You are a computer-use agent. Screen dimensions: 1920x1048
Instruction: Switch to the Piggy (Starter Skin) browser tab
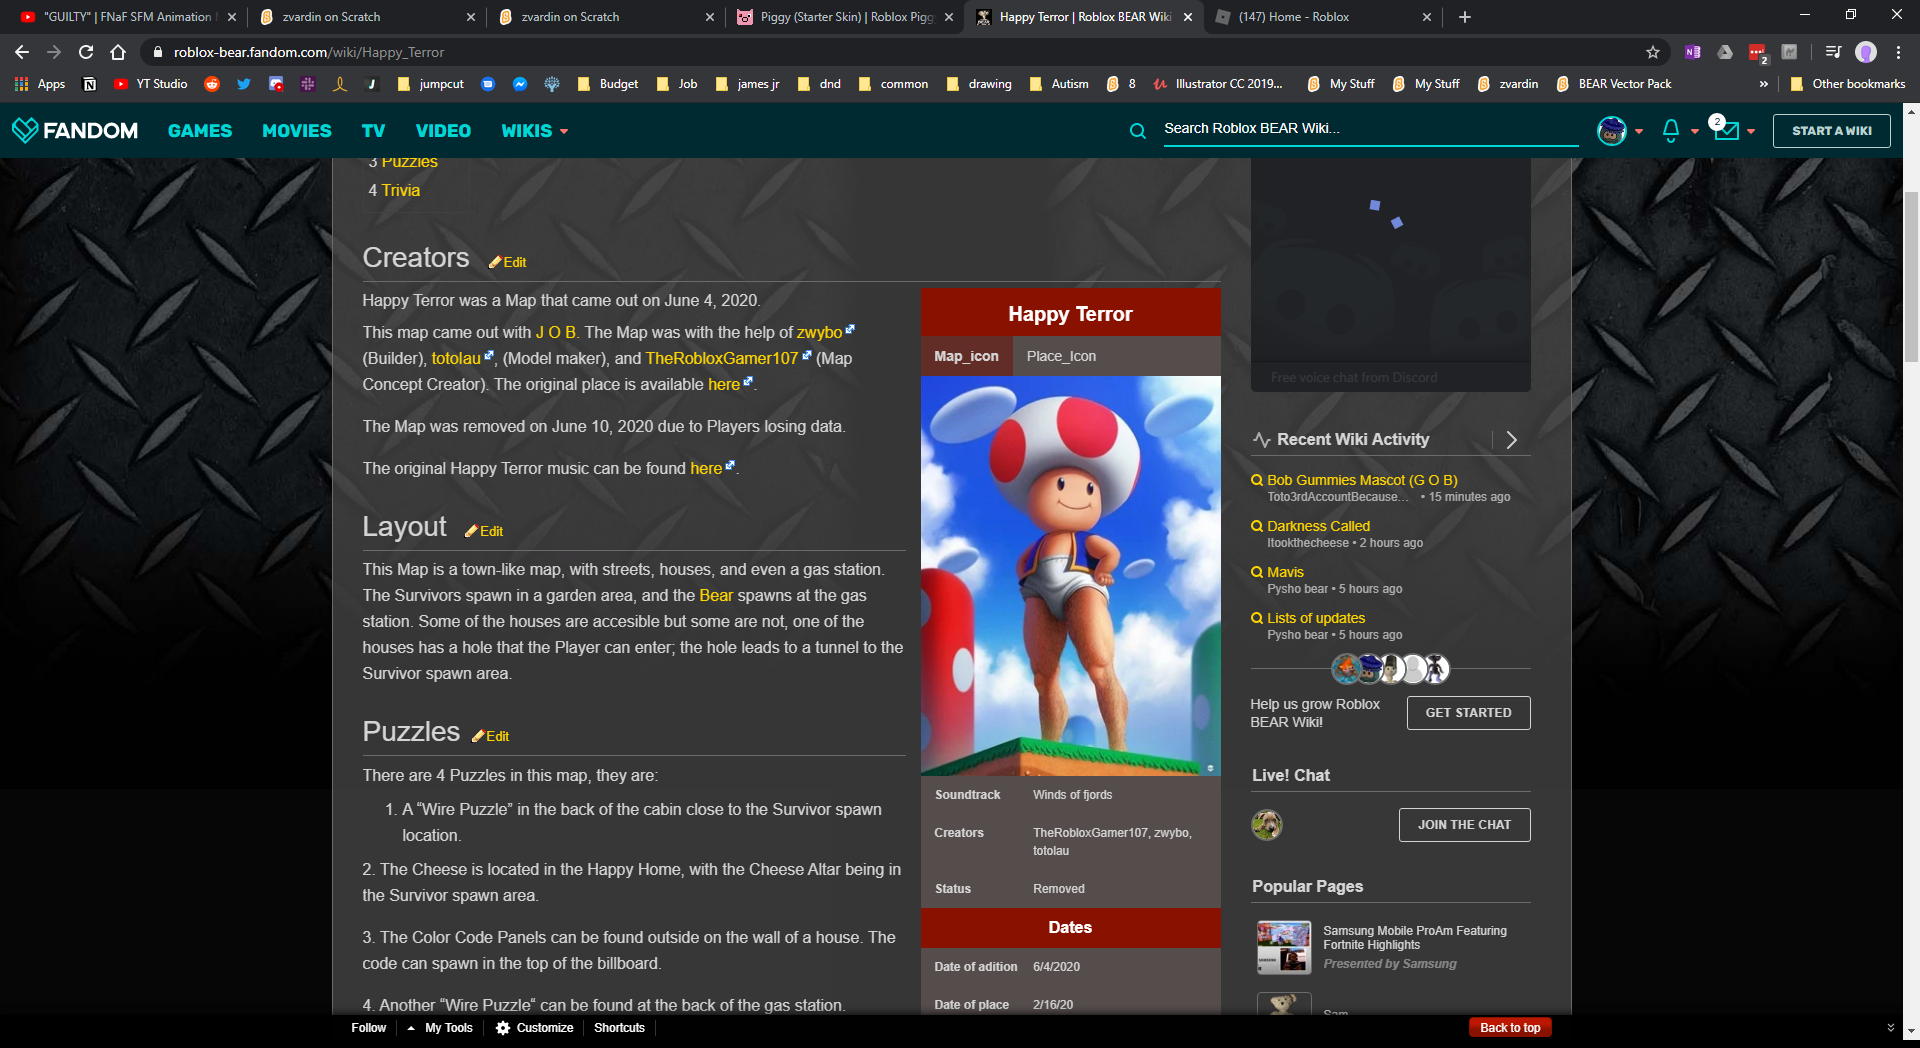click(x=846, y=17)
